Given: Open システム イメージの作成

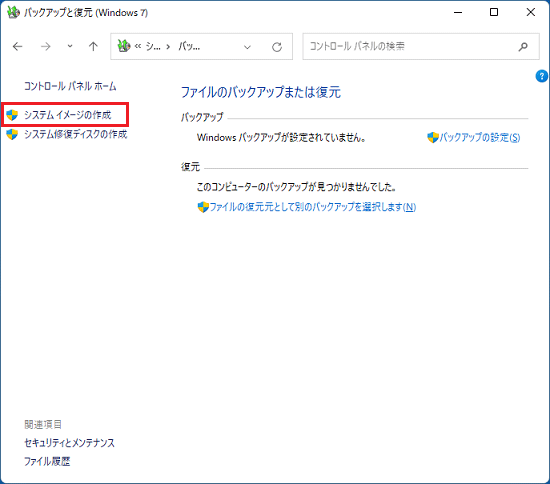Looking at the screenshot, I should click(67, 115).
